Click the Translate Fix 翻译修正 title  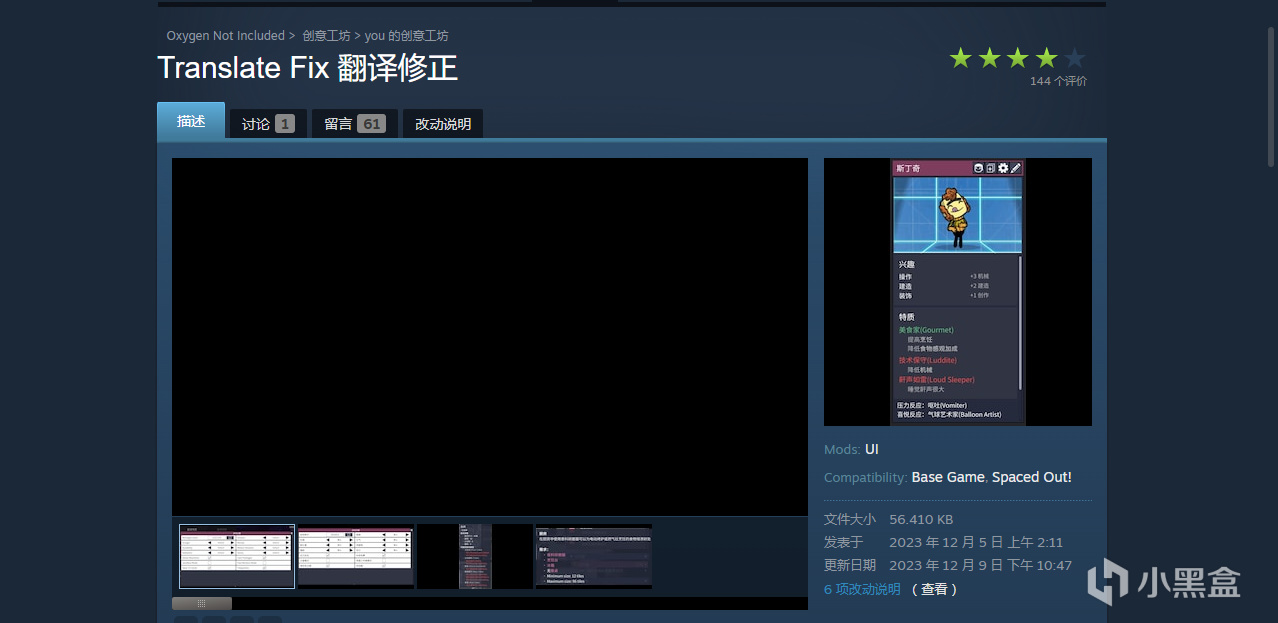307,68
